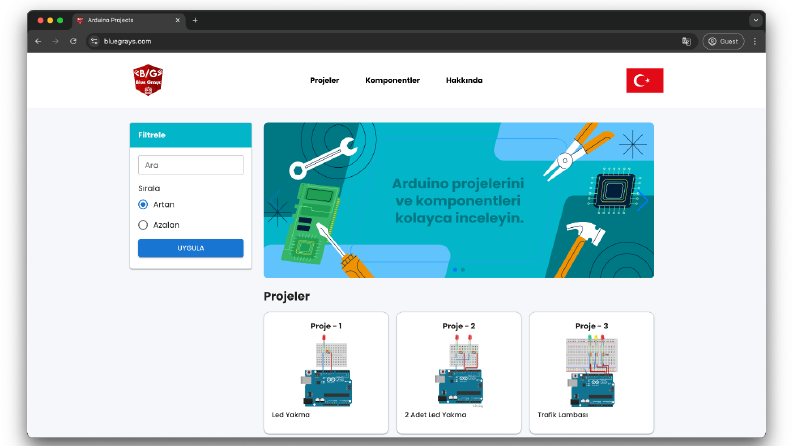Open a new browser tab
This screenshot has width=793, height=446.
tap(195, 20)
